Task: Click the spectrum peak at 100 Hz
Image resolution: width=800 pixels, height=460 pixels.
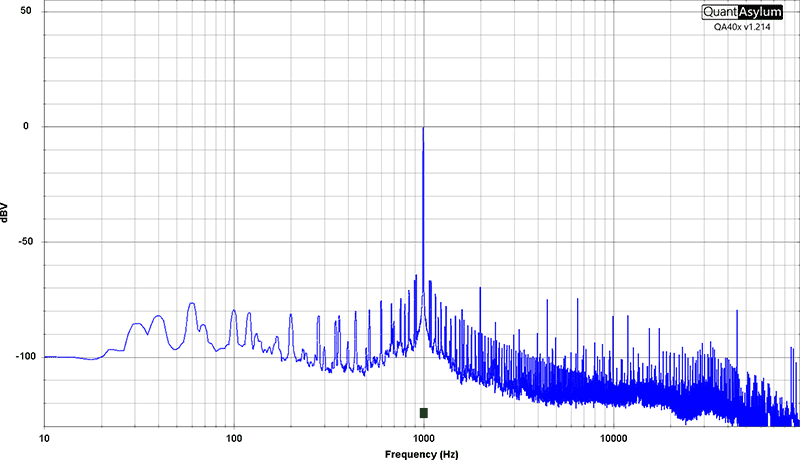Action: pyautogui.click(x=233, y=311)
